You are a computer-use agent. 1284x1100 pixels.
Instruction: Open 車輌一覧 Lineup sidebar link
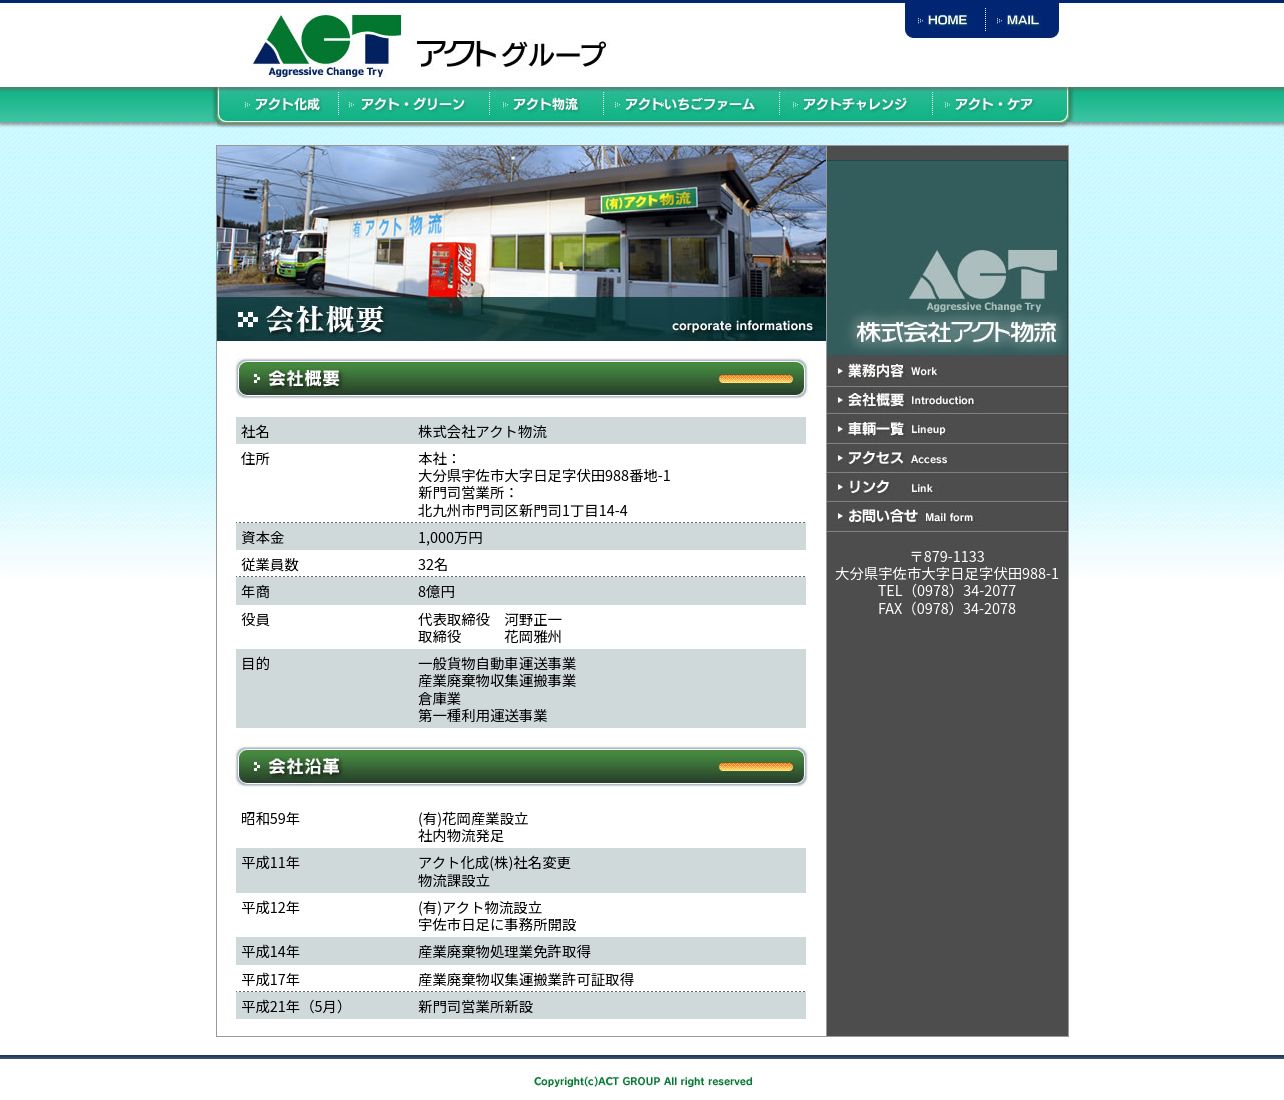pyautogui.click(x=947, y=429)
